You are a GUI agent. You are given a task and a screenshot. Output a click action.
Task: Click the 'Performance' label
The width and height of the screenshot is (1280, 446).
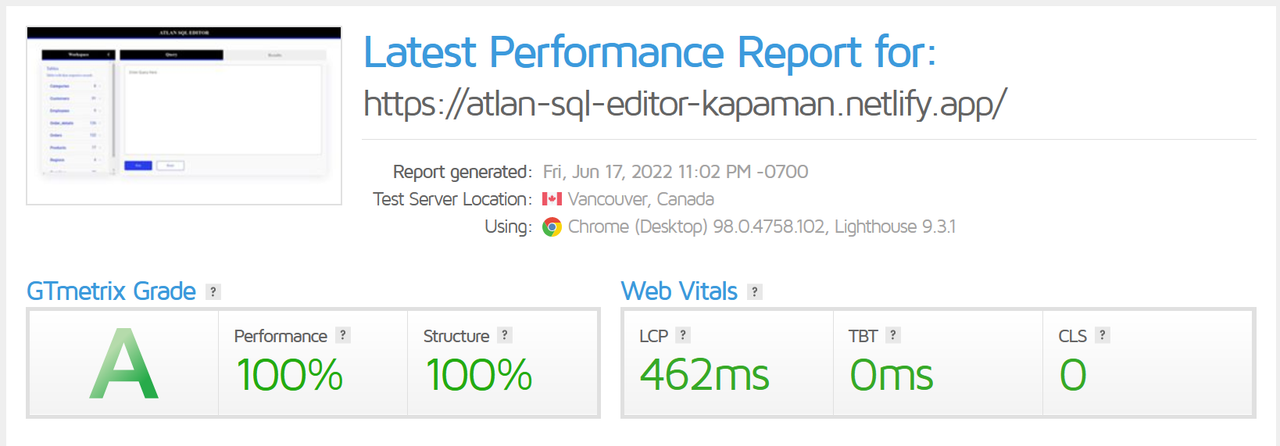(281, 336)
